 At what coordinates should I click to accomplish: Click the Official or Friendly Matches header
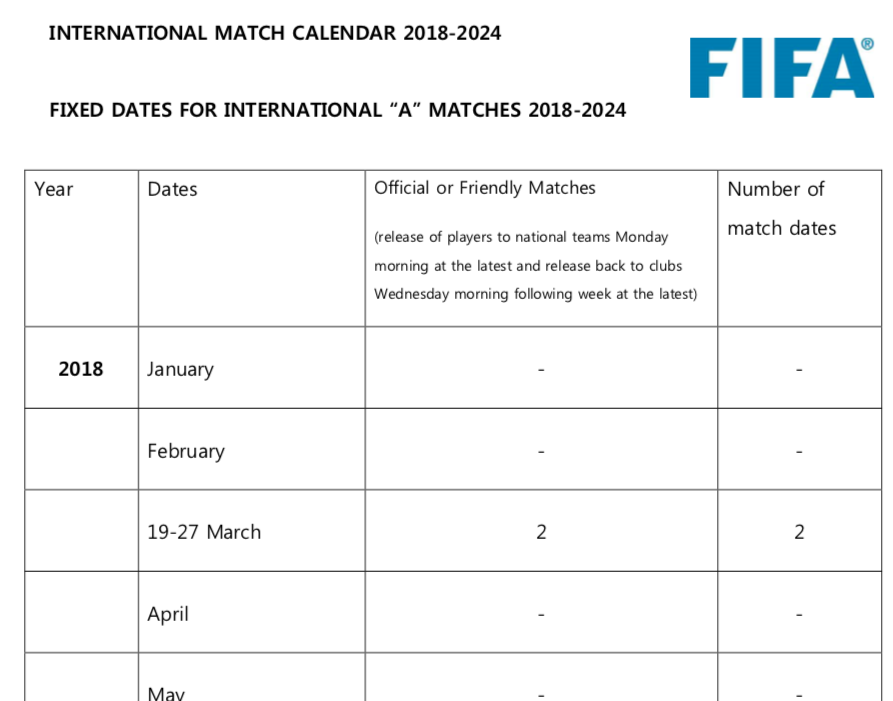pos(485,188)
